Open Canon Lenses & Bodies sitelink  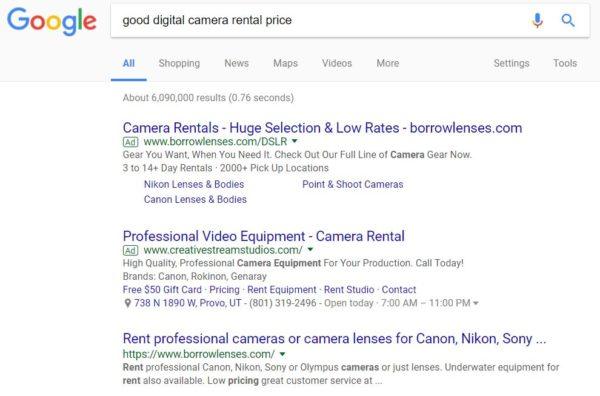(195, 200)
